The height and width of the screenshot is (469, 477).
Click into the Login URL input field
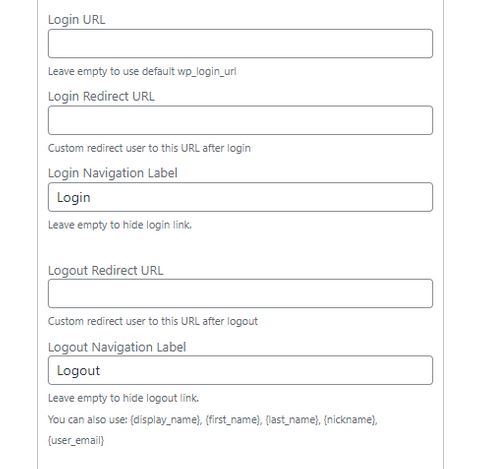click(x=240, y=44)
